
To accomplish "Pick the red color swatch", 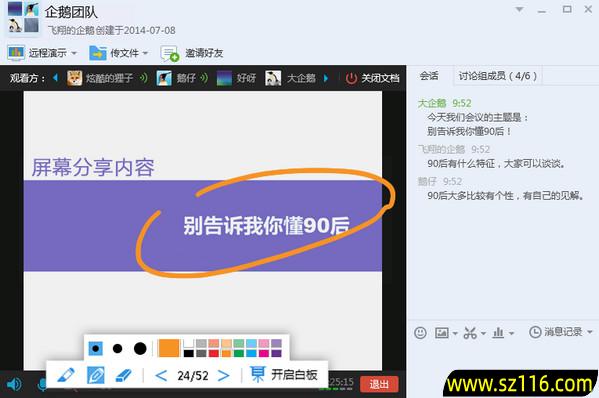I will click(x=214, y=354).
